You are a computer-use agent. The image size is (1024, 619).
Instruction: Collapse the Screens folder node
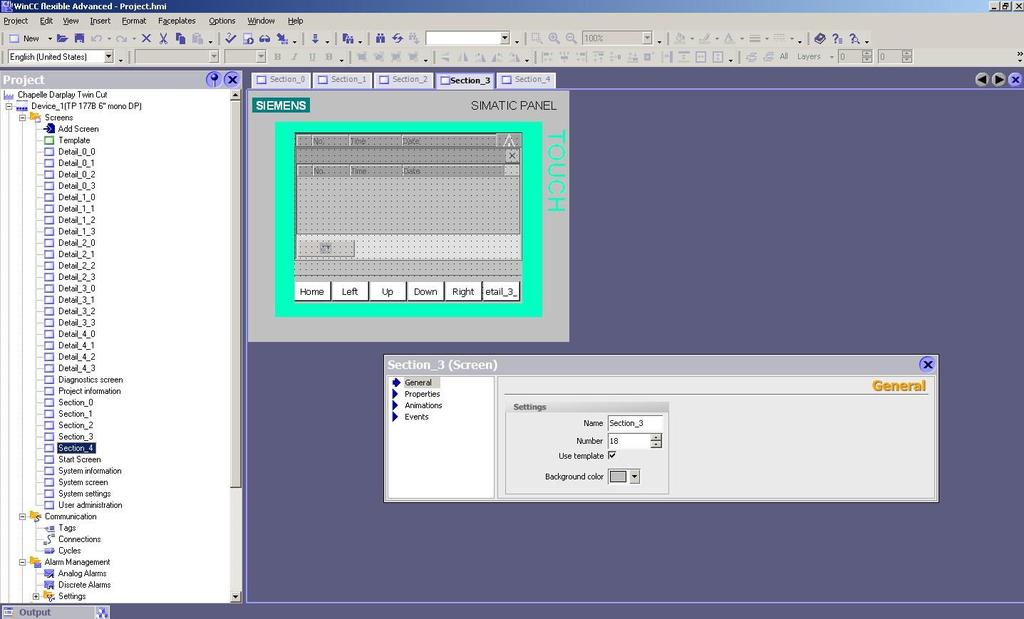22,118
